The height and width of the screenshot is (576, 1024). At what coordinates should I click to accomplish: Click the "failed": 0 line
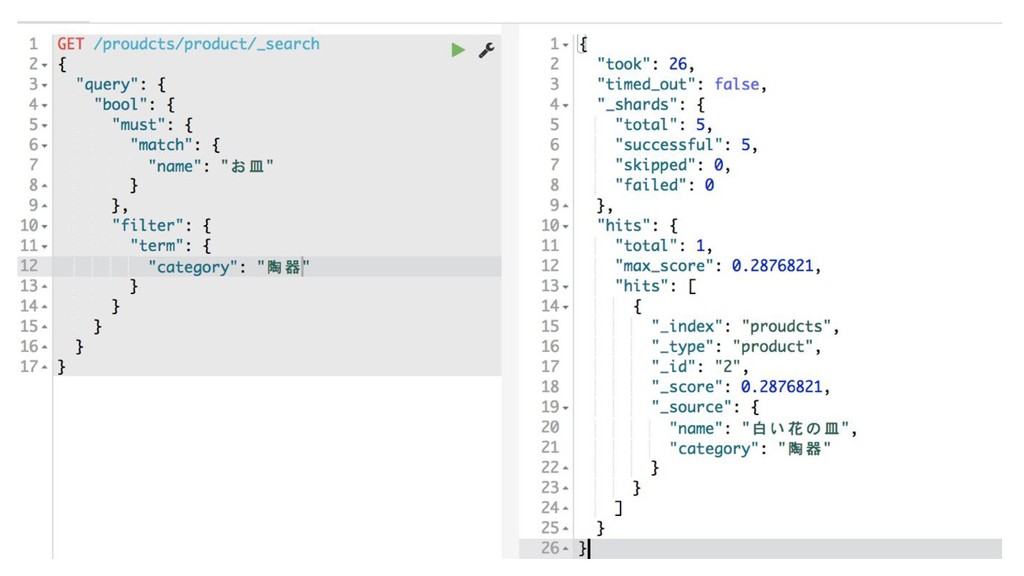pos(664,185)
